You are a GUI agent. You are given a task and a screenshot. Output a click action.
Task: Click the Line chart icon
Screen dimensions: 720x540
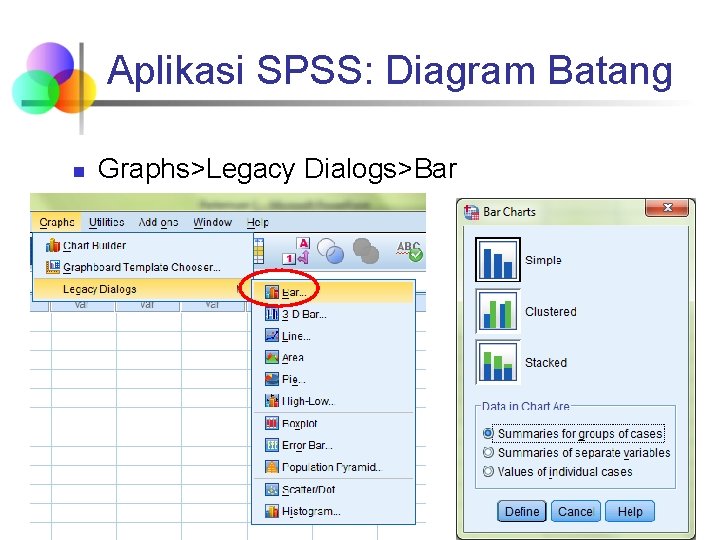pos(272,336)
